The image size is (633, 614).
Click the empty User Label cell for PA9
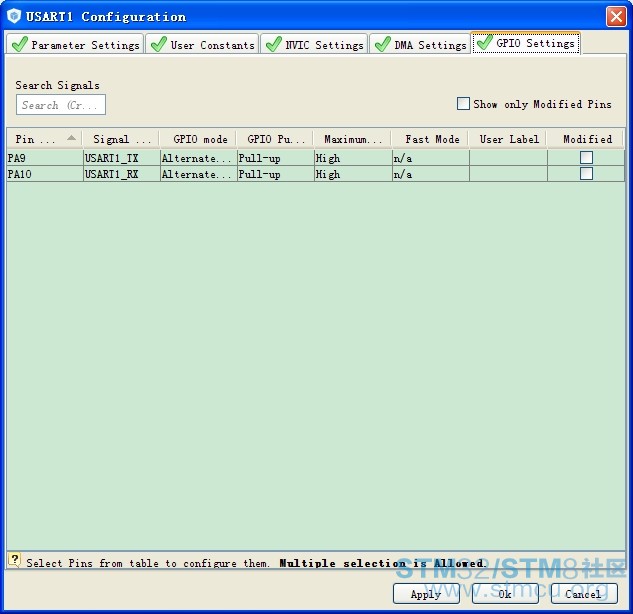[508, 158]
